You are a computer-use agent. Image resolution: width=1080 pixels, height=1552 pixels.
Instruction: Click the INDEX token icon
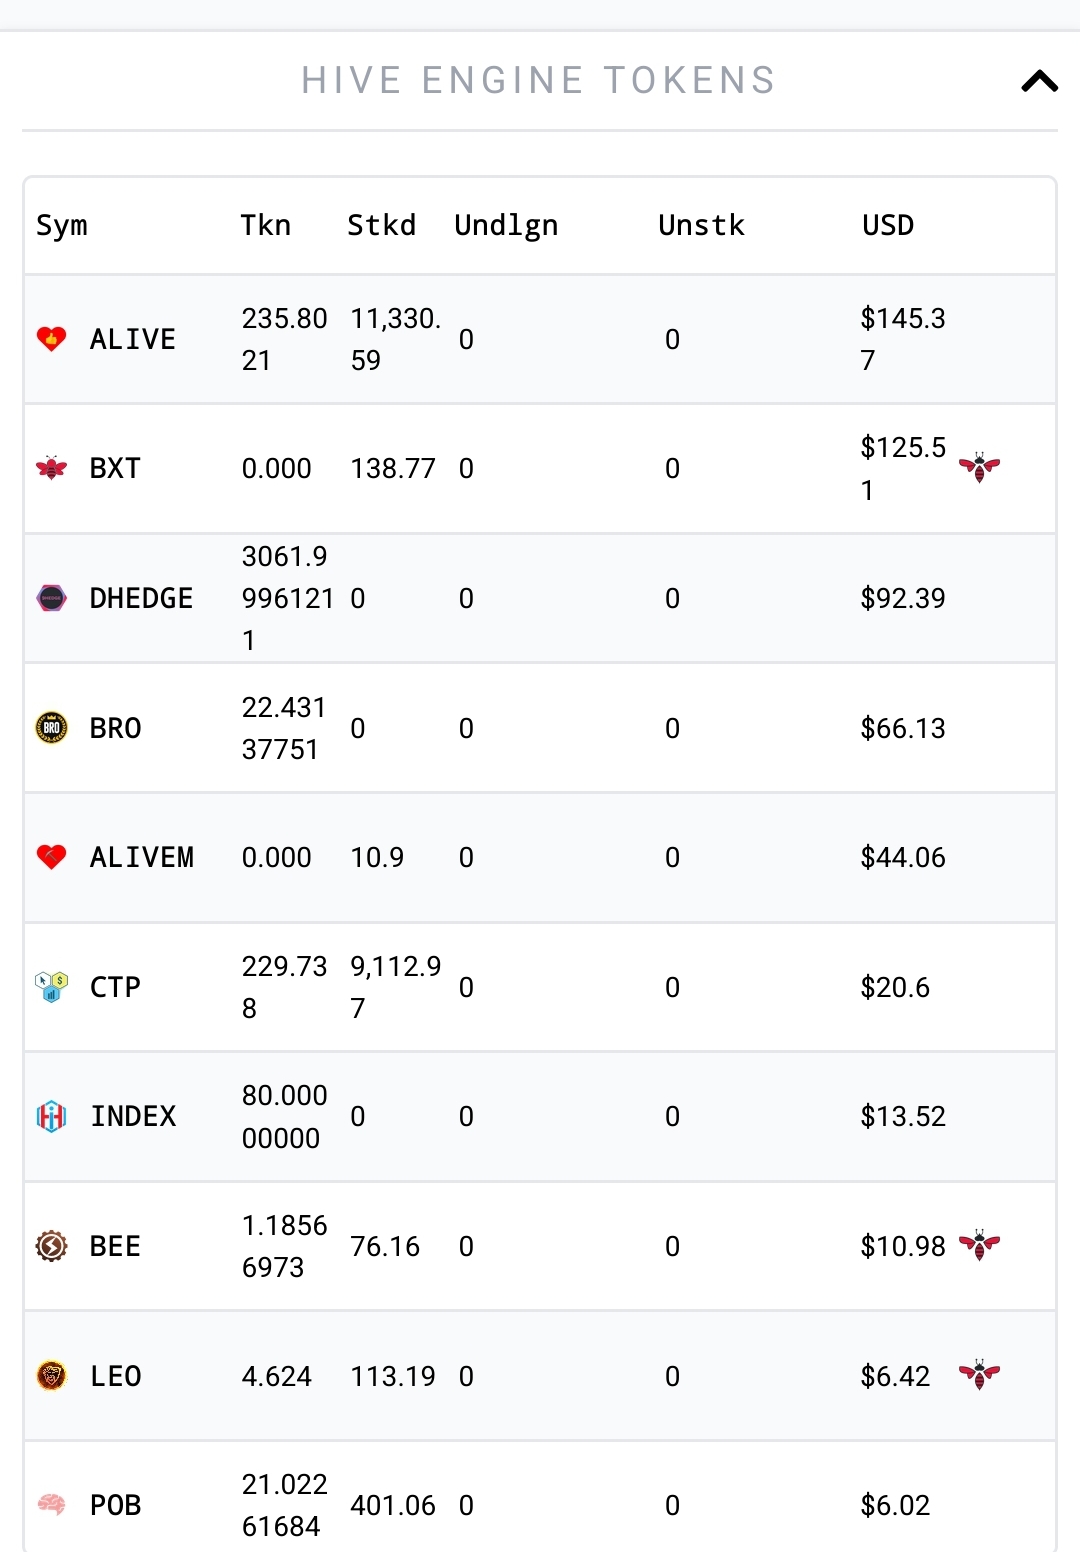pyautogui.click(x=52, y=1116)
